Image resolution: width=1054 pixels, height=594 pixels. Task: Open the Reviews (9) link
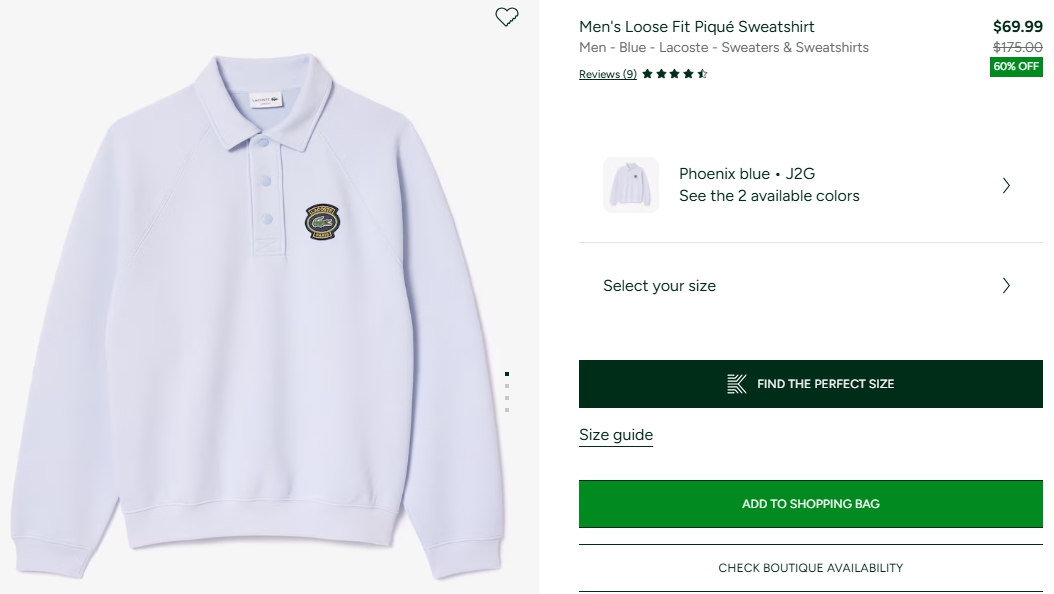(x=608, y=74)
